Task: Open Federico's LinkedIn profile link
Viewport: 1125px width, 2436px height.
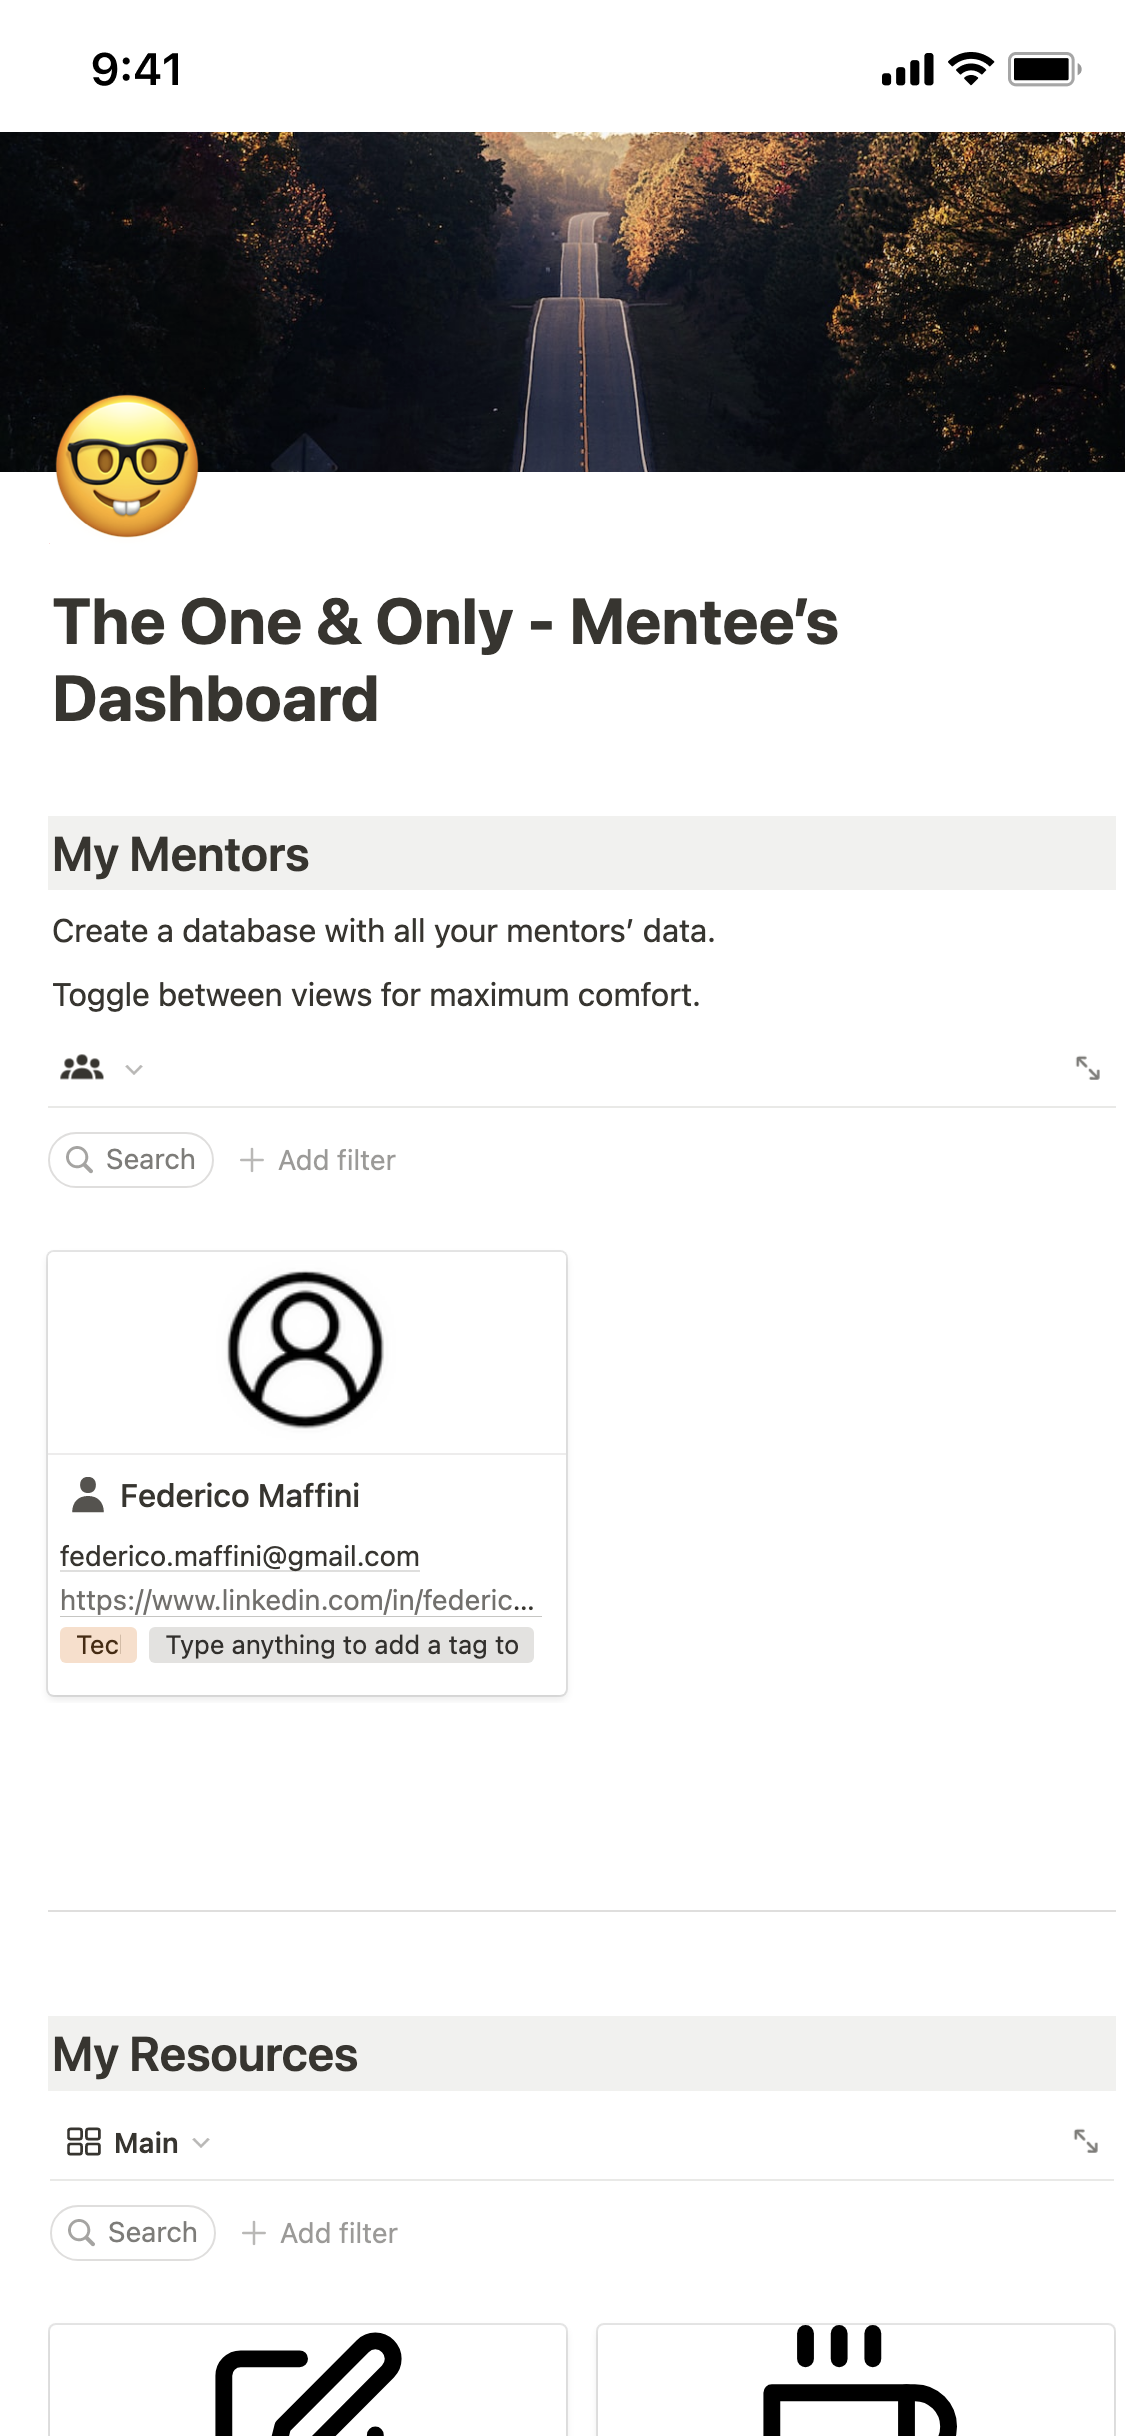Action: click(x=297, y=1600)
